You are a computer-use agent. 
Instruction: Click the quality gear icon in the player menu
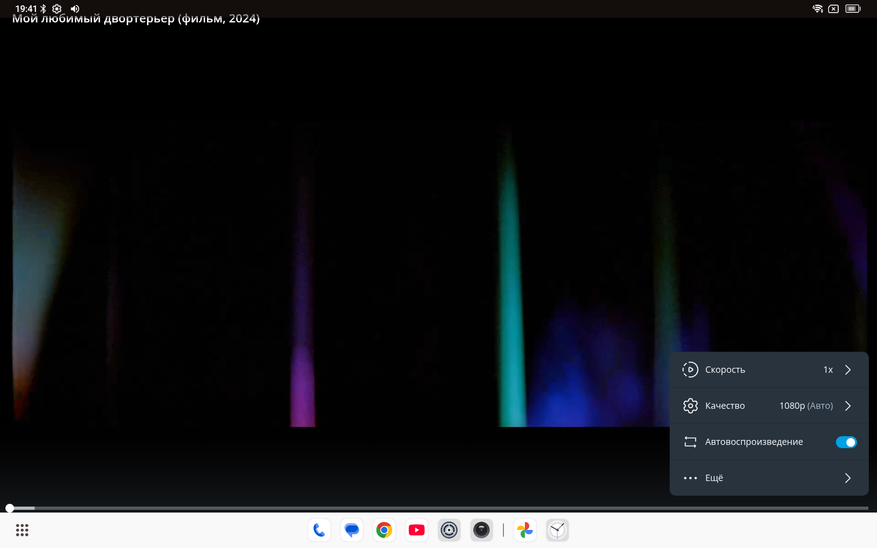(x=690, y=406)
